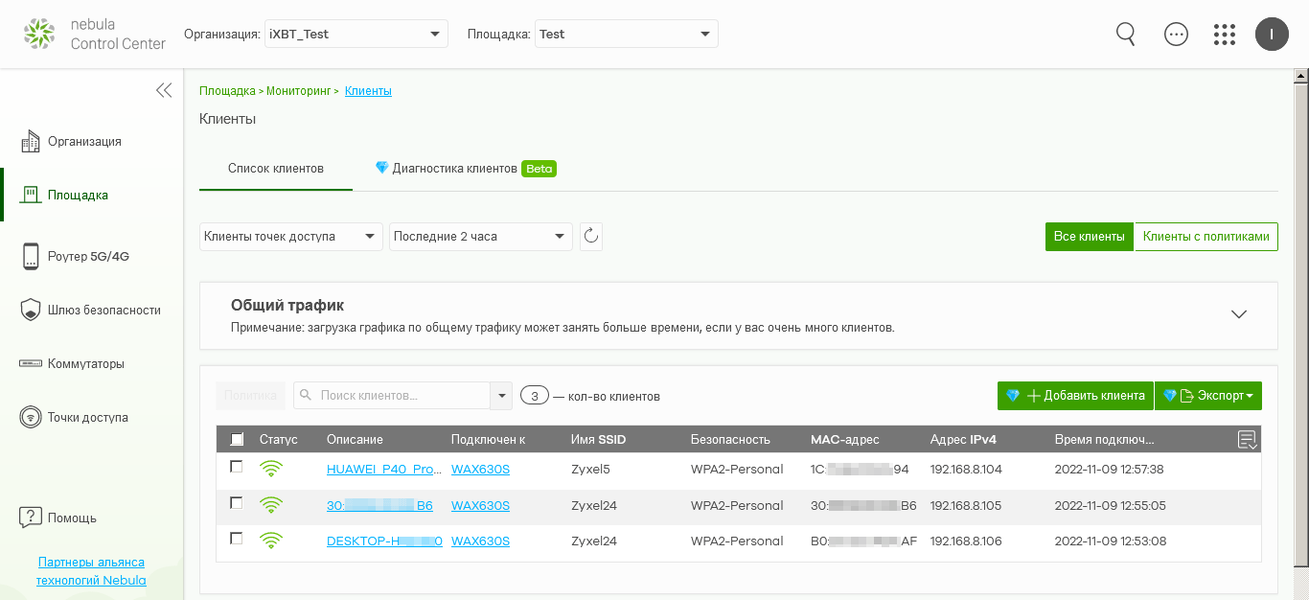Screen dimensions: 1309x600
Task: Click the user avatar icon
Action: click(1271, 34)
